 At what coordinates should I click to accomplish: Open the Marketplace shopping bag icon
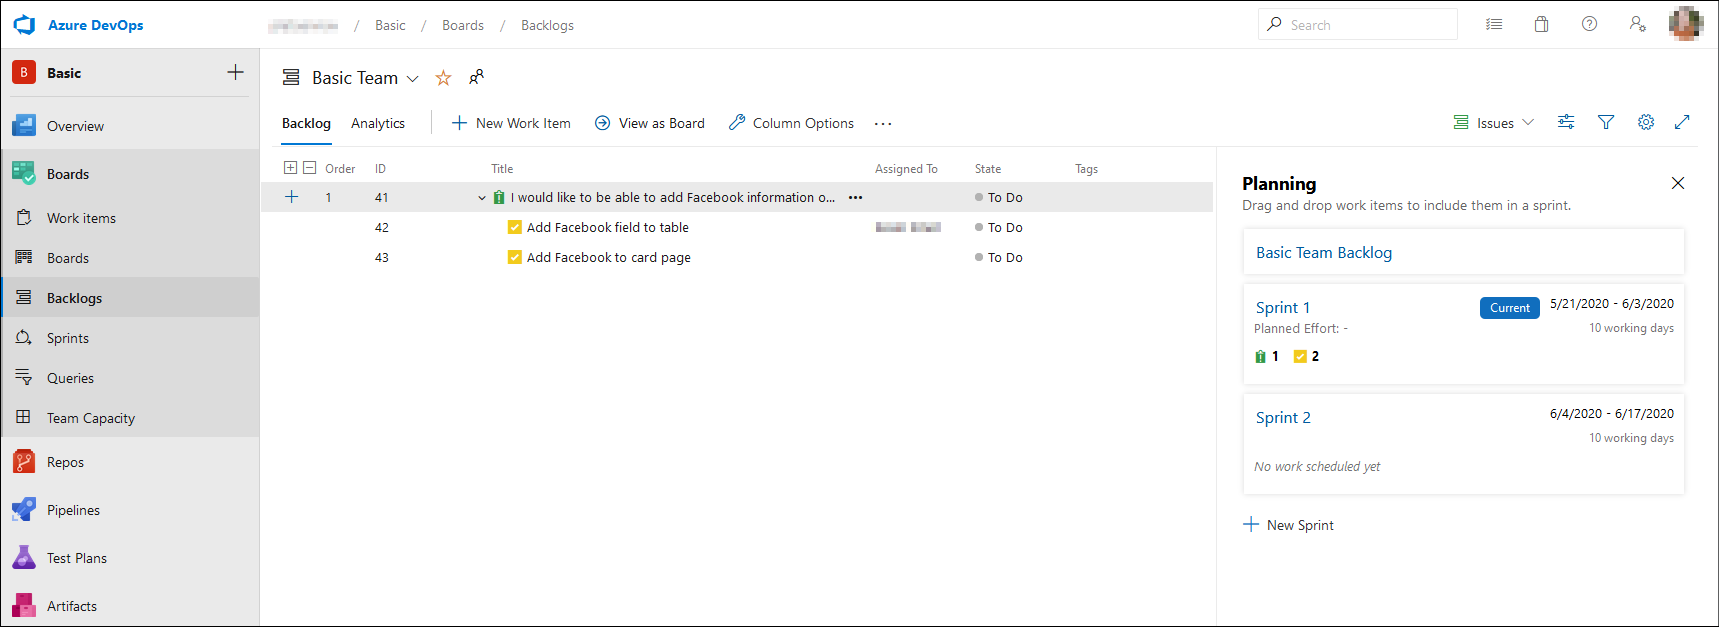click(1541, 24)
